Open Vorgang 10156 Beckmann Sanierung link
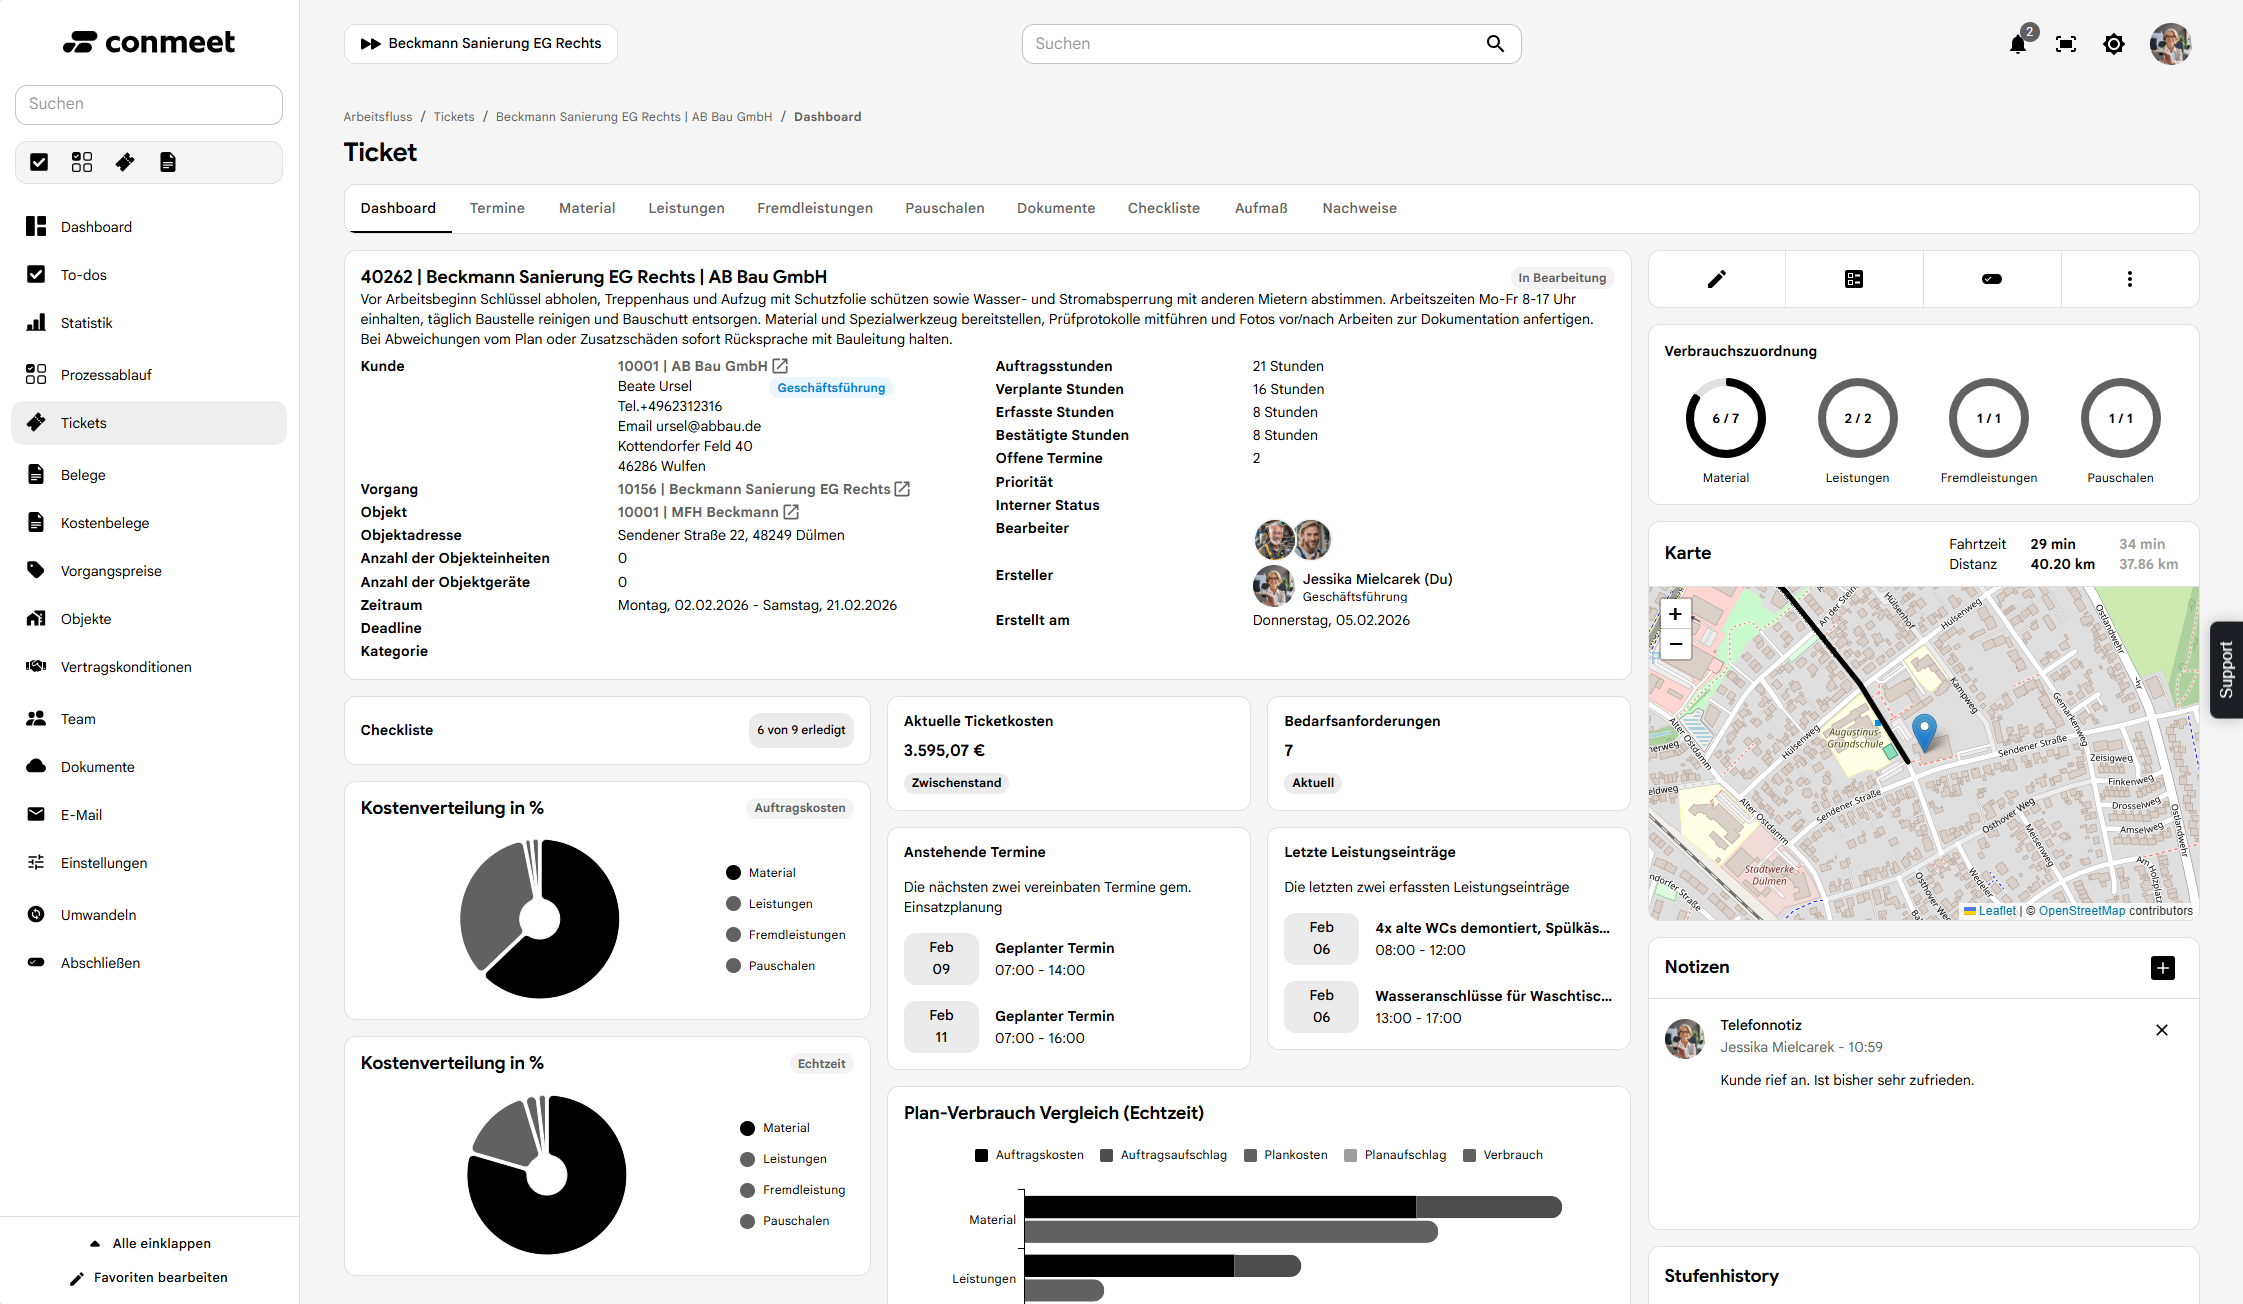The height and width of the screenshot is (1304, 2243). point(753,489)
